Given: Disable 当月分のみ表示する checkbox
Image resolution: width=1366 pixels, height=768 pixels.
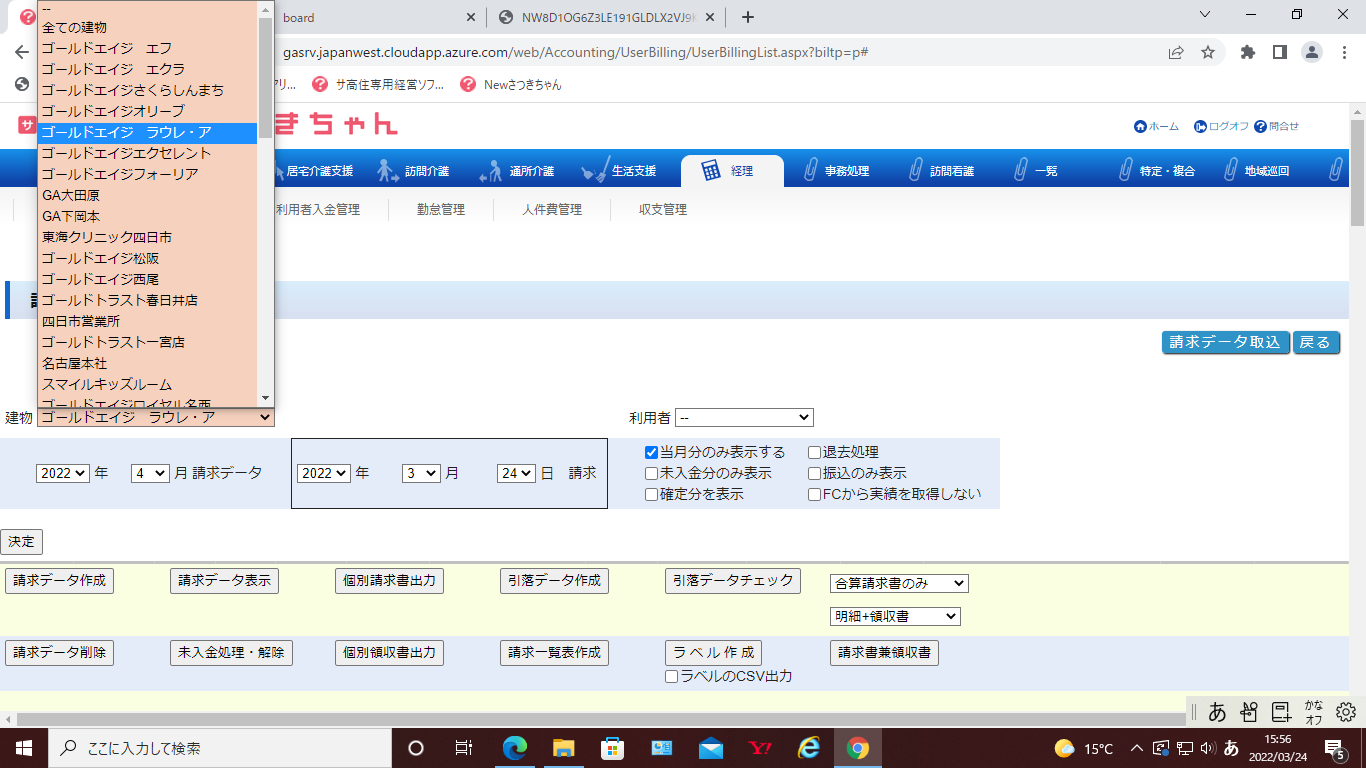Looking at the screenshot, I should [x=652, y=452].
